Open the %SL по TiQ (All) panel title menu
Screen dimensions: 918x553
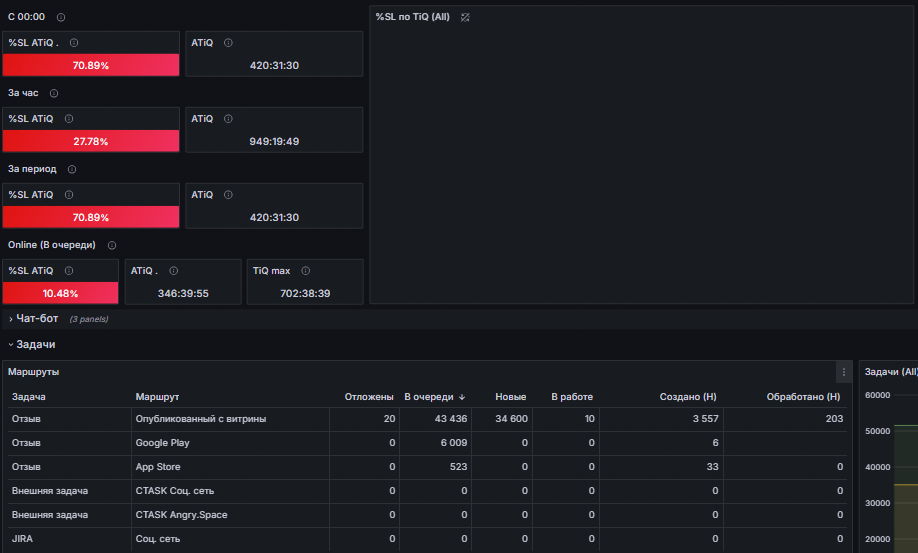click(x=413, y=17)
